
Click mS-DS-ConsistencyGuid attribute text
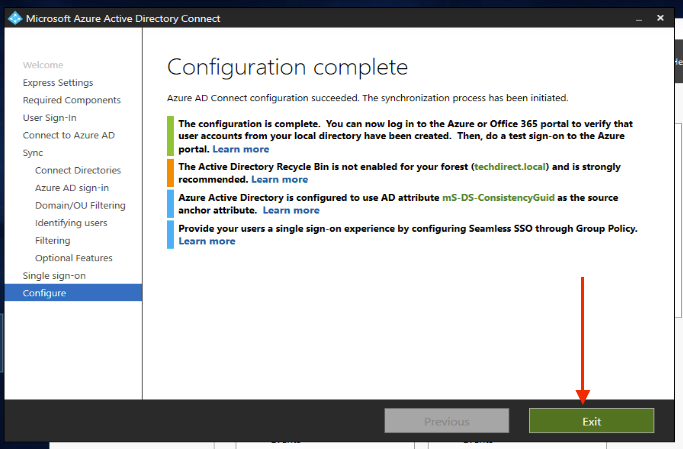(498, 198)
